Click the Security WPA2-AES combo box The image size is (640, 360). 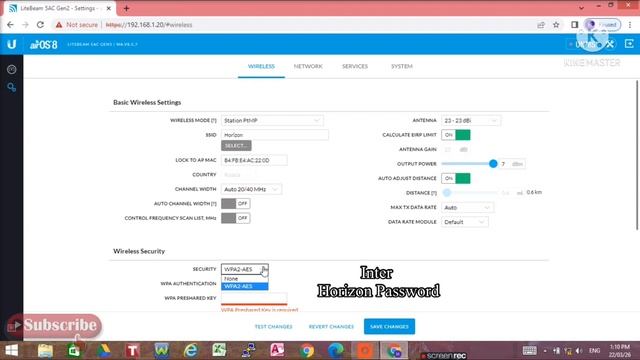[x=245, y=269]
